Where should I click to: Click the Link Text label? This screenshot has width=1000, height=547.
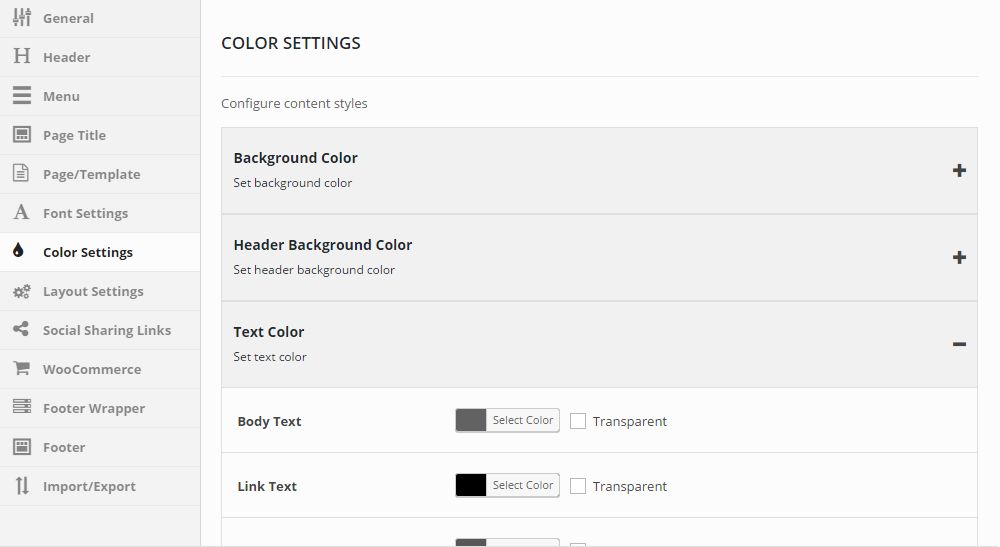point(267,486)
